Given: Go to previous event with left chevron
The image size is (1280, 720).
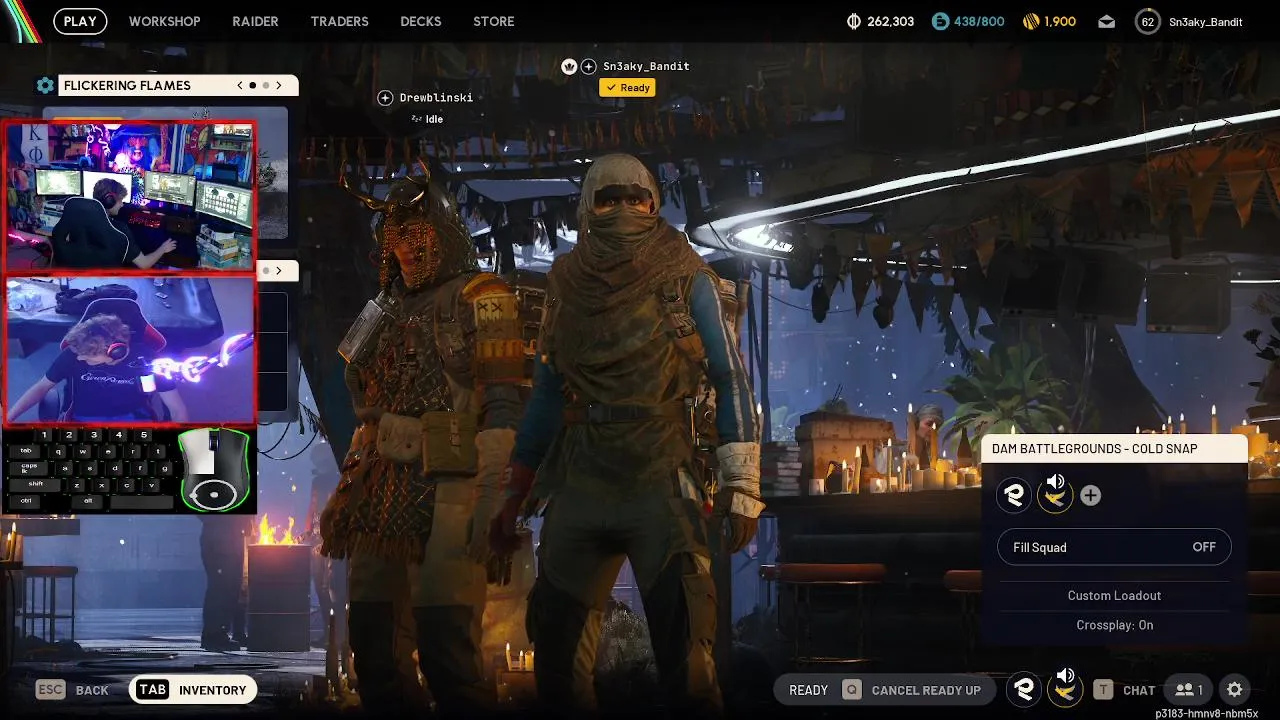Looking at the screenshot, I should pyautogui.click(x=240, y=85).
